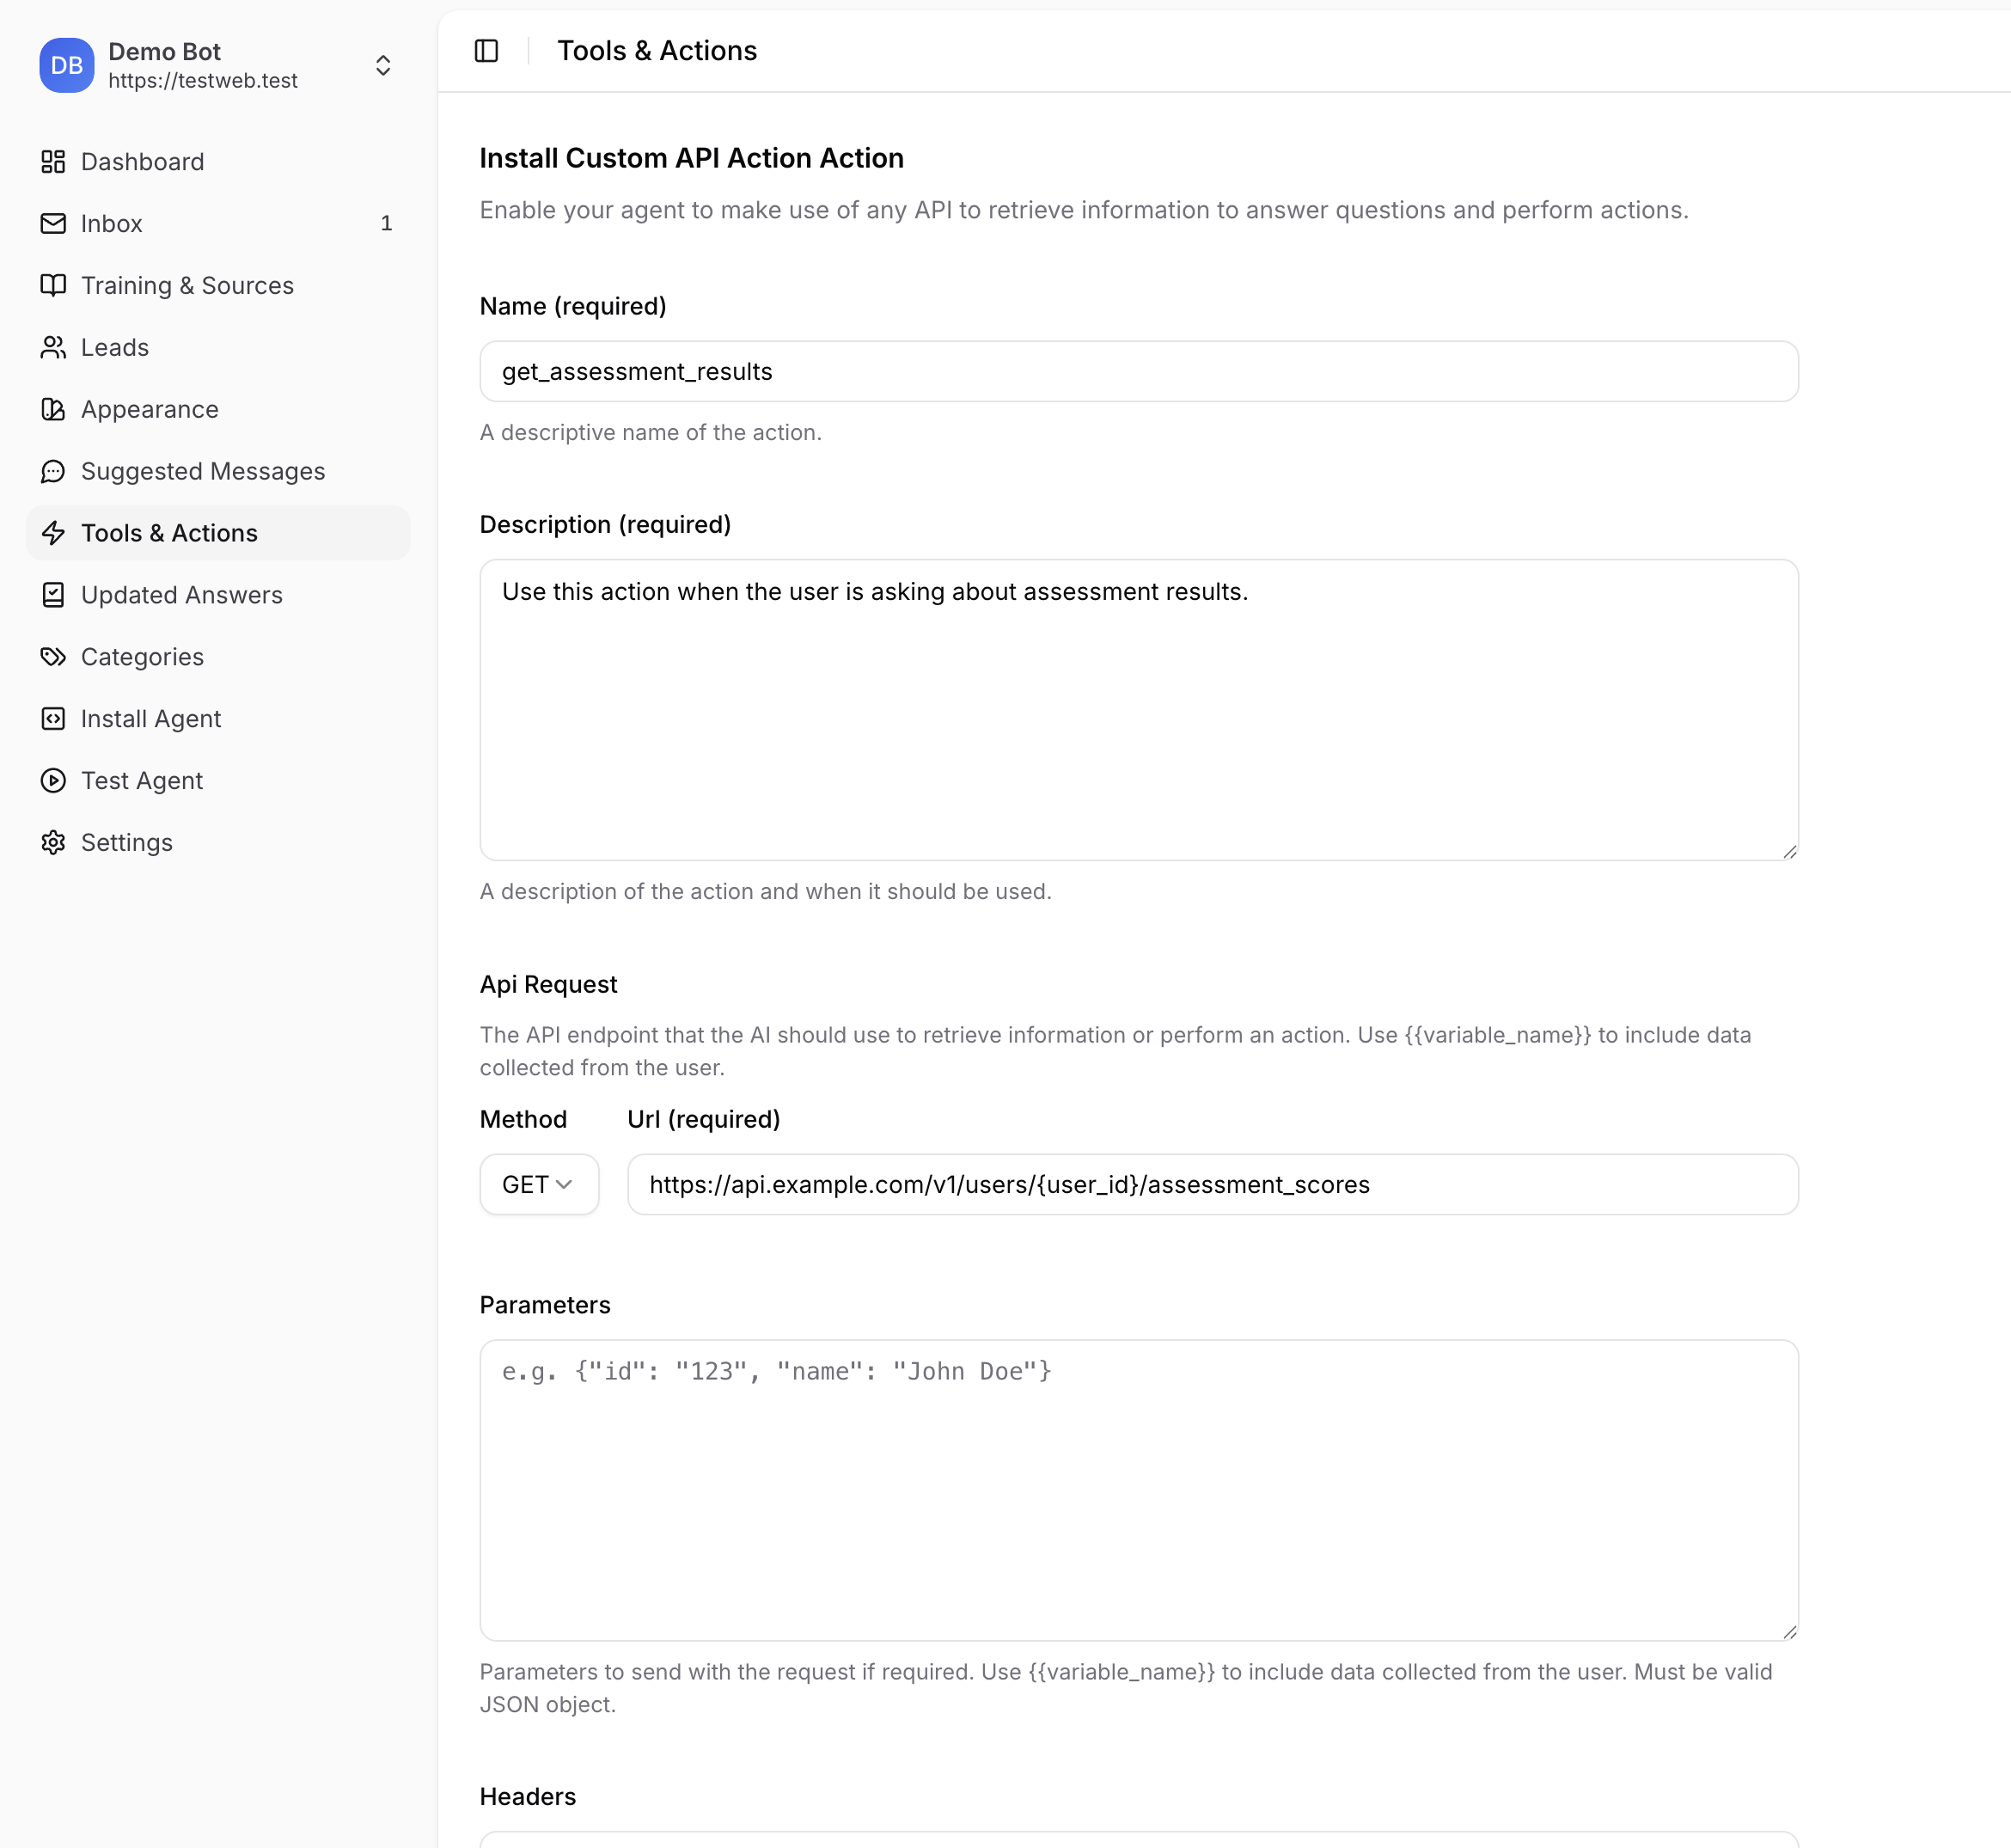This screenshot has height=1848, width=2011.
Task: Select Tools & Actions menu item
Action: coord(169,533)
